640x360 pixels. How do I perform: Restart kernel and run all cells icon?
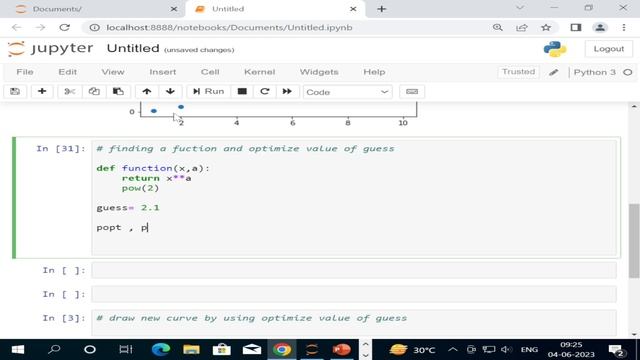[287, 91]
